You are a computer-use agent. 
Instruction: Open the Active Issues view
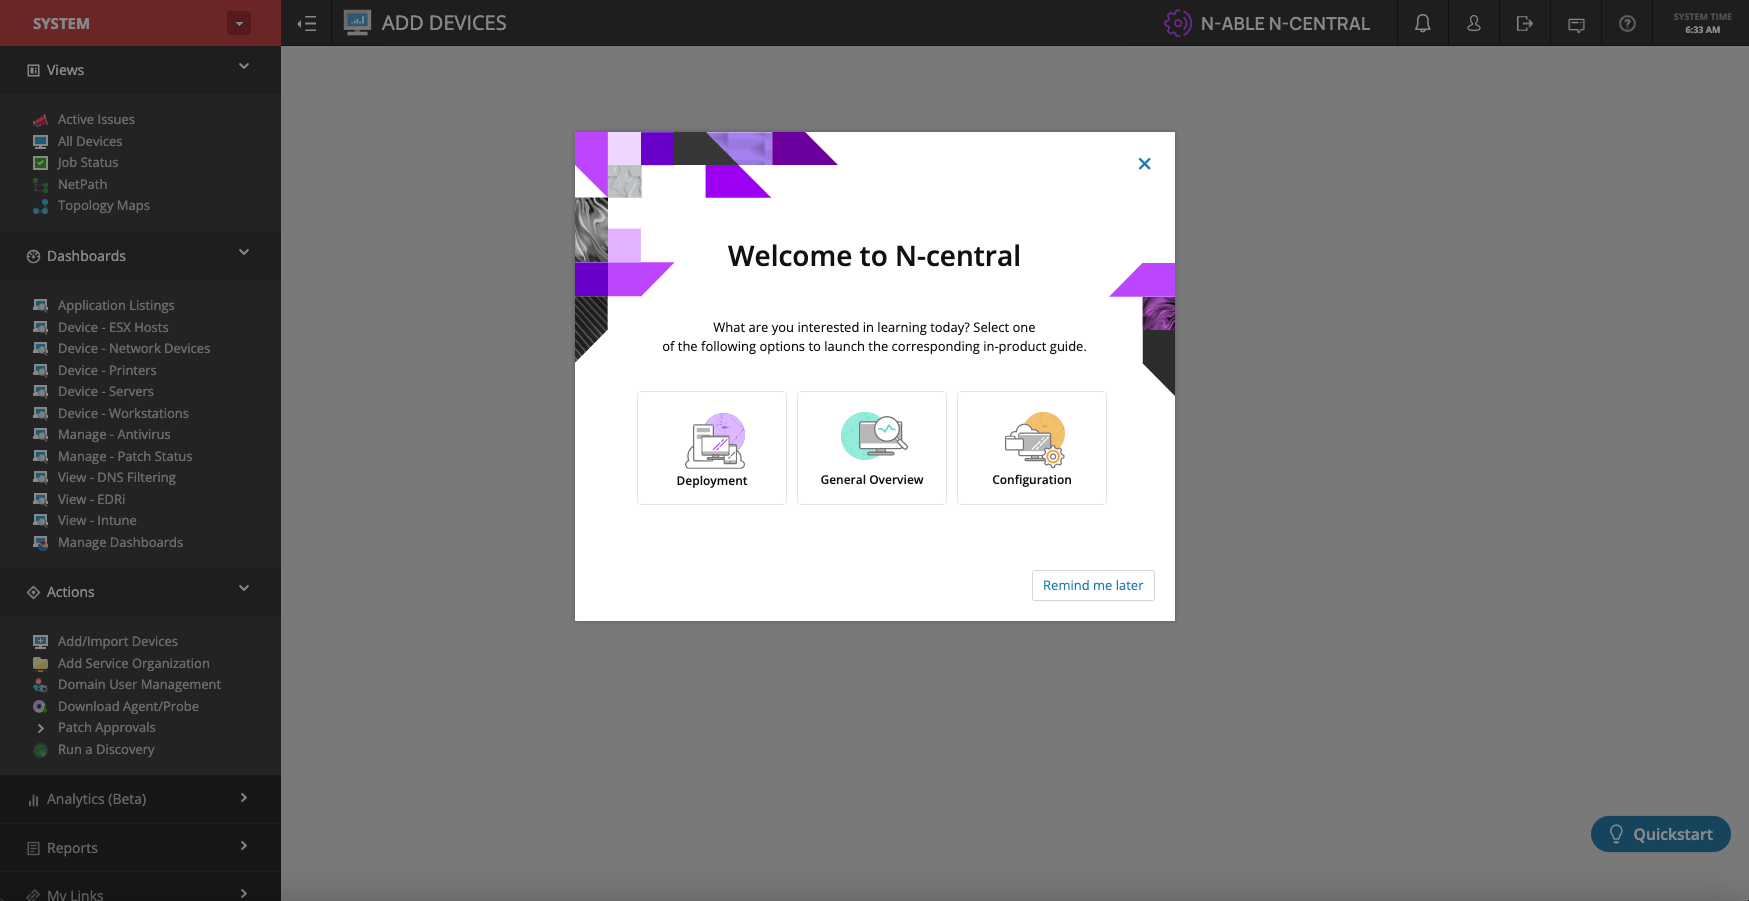point(96,119)
